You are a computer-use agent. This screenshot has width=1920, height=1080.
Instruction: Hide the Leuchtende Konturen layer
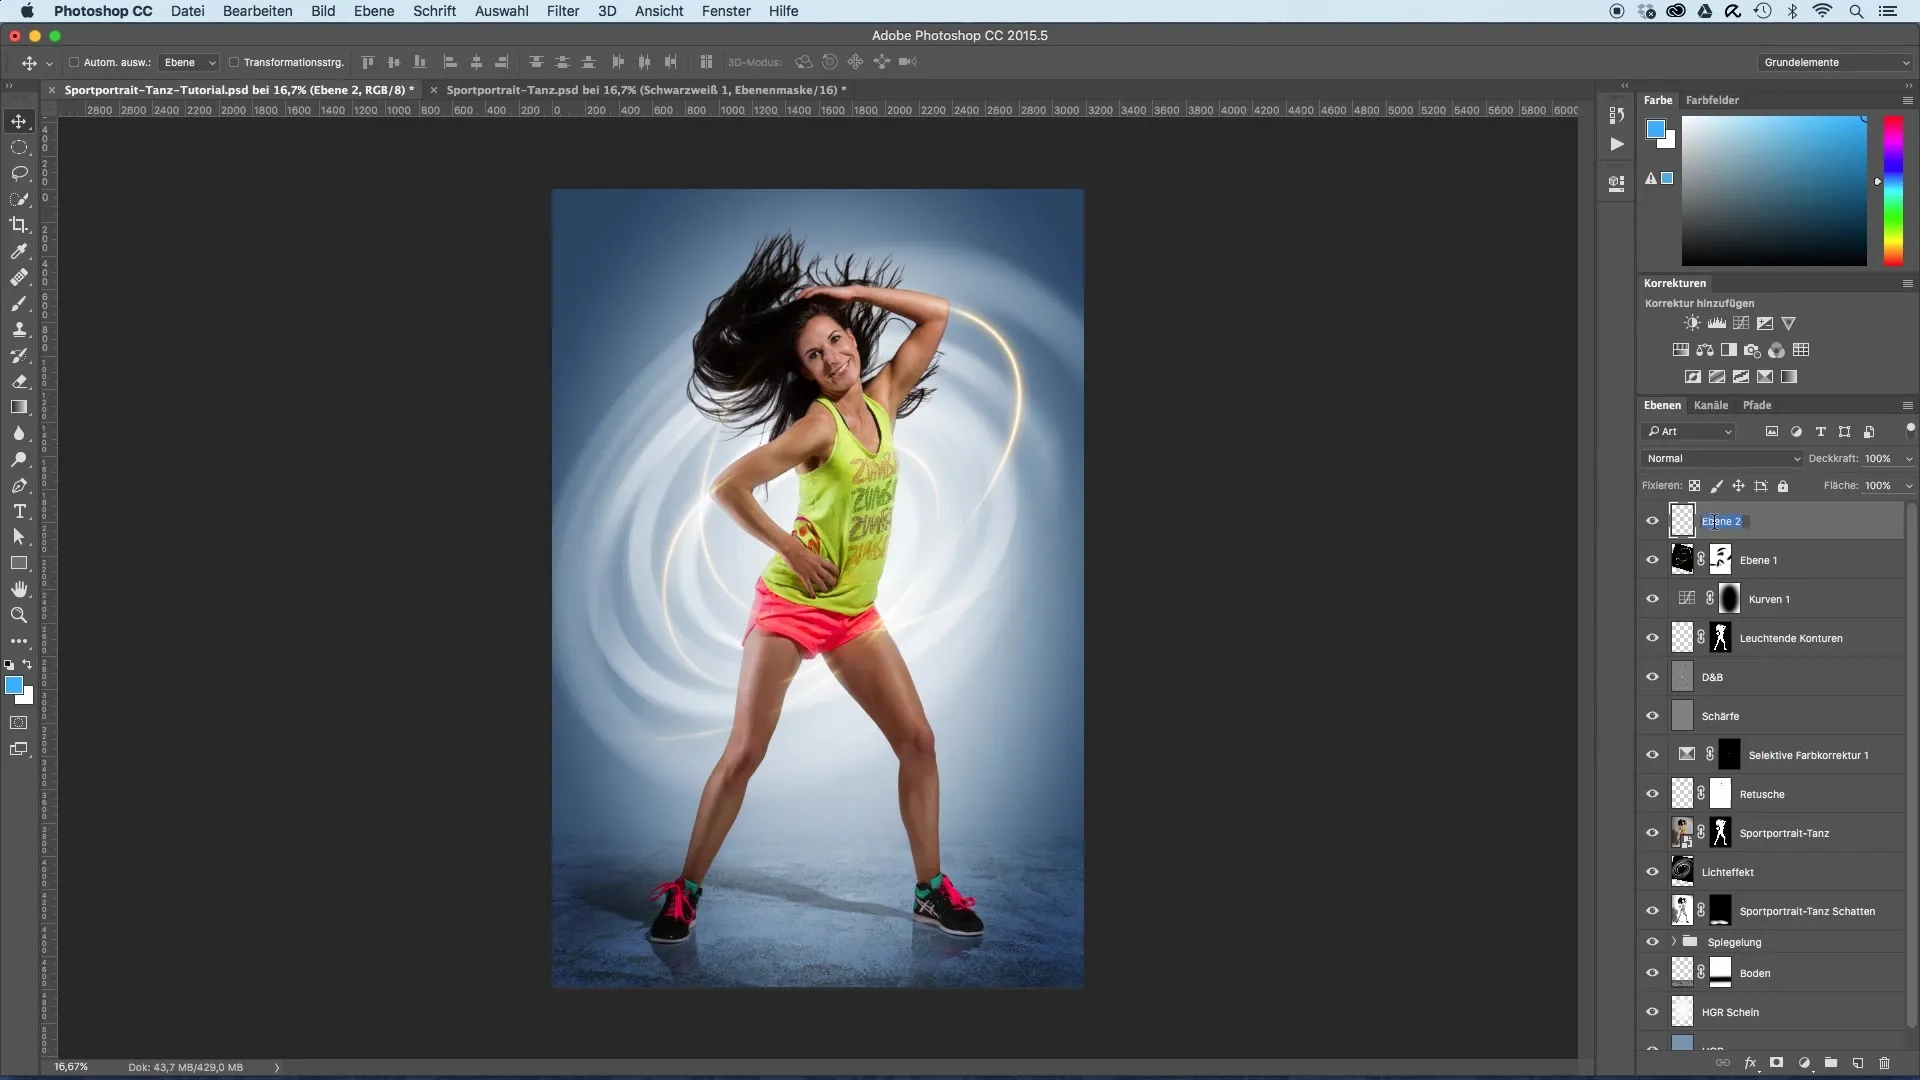click(x=1652, y=638)
